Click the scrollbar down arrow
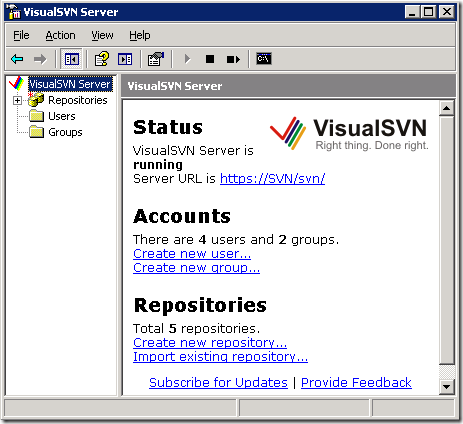The height and width of the screenshot is (424, 463). [x=447, y=387]
